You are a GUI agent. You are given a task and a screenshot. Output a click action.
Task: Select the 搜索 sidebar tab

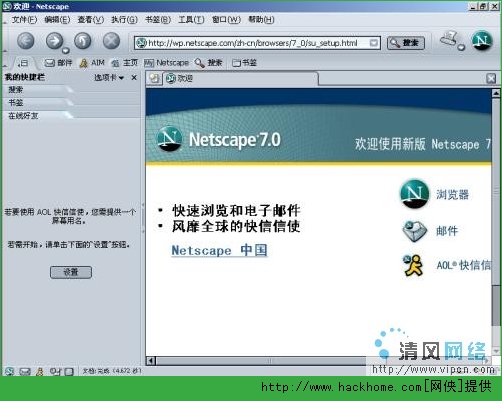pos(37,90)
